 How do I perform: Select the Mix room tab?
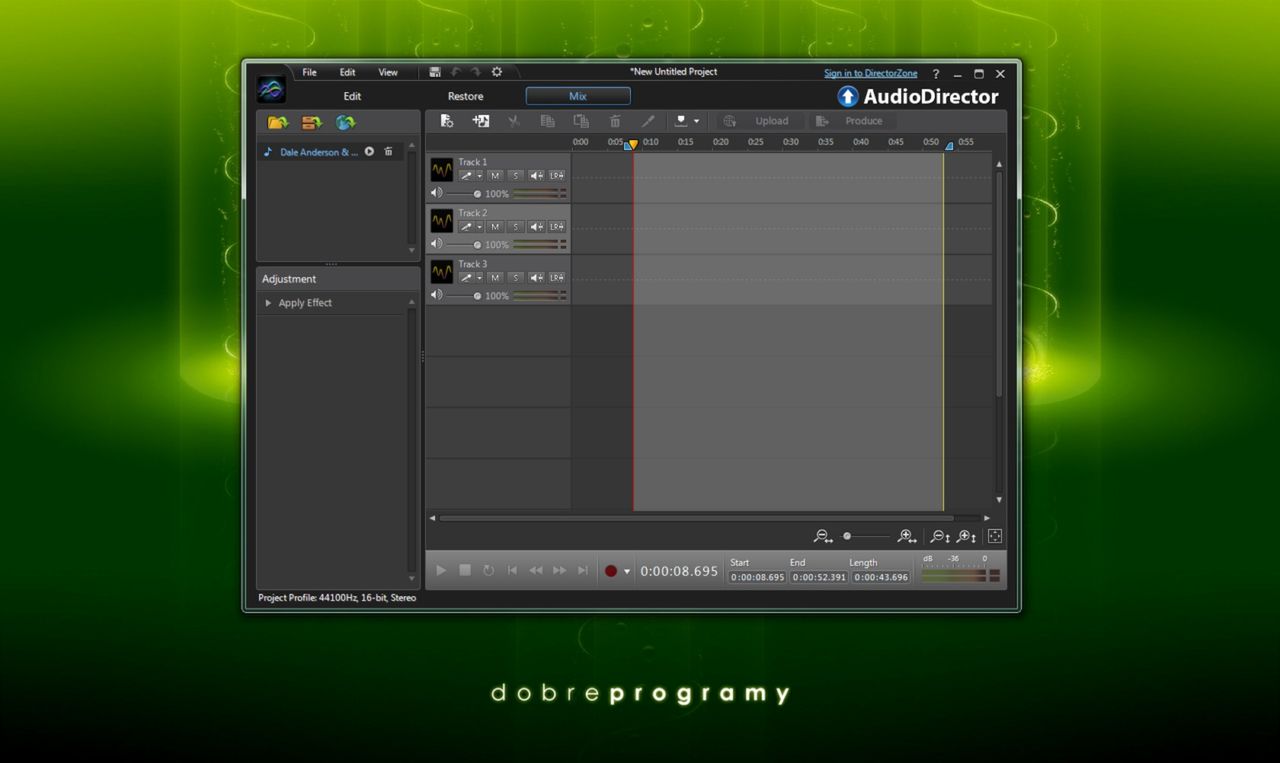click(x=578, y=96)
